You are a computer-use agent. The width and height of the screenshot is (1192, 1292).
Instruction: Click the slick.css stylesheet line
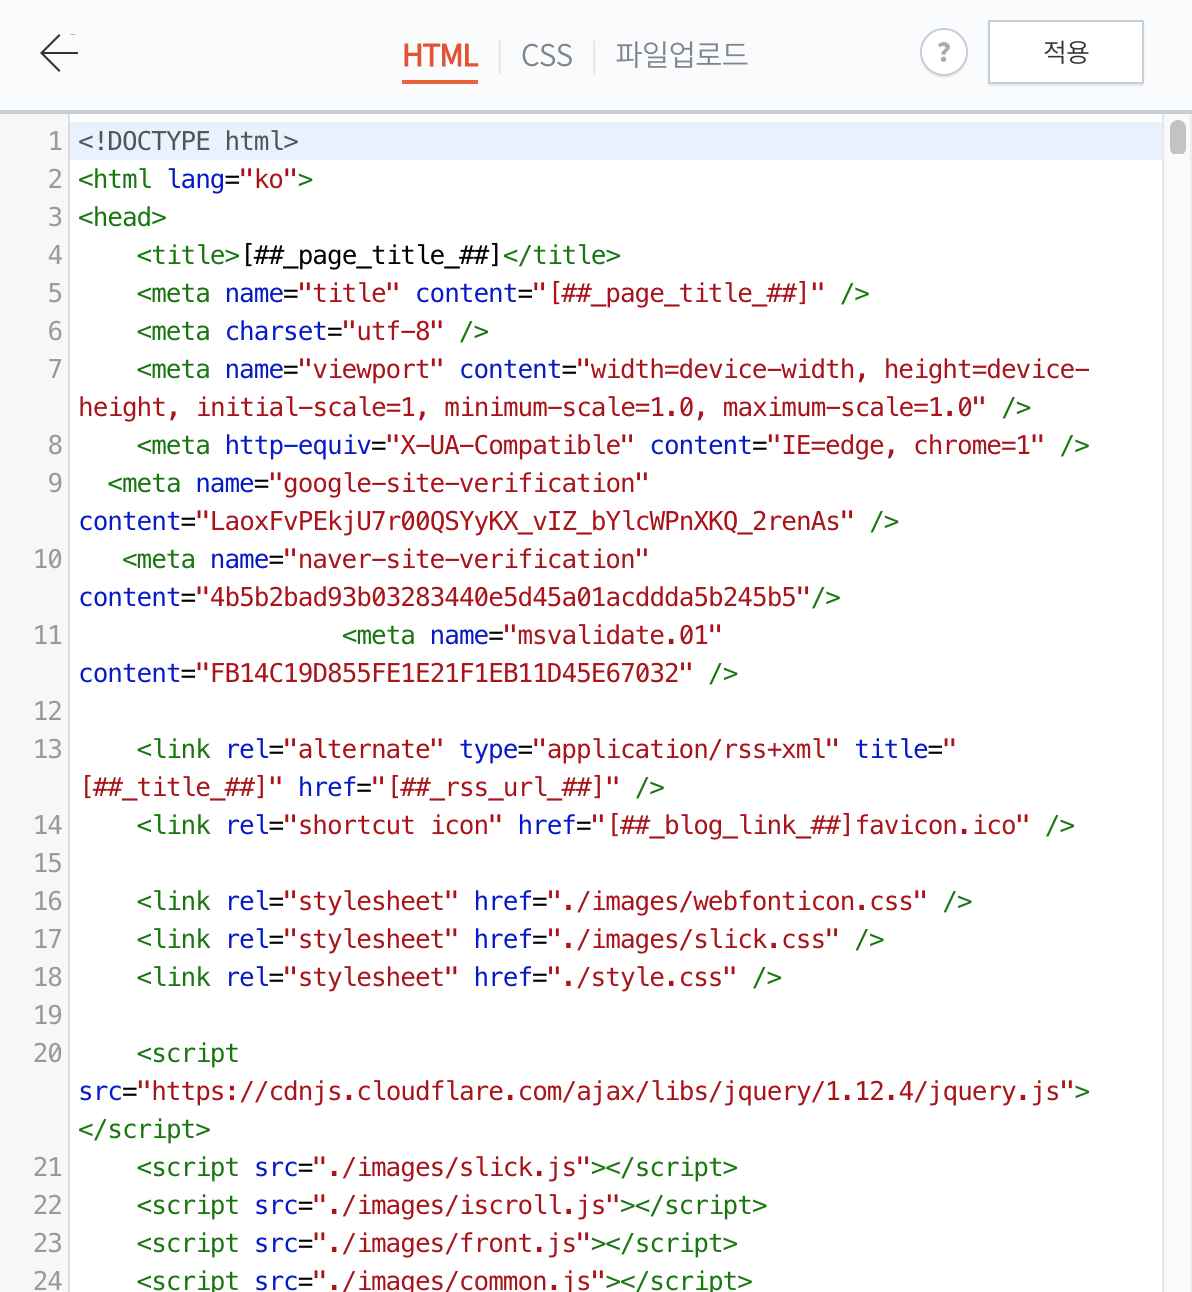(x=511, y=939)
